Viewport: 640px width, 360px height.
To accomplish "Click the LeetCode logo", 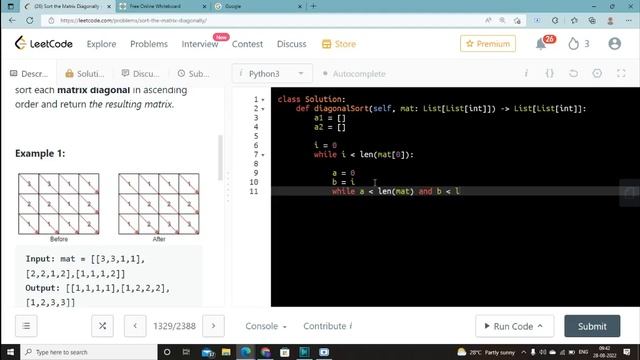I will 44,43.
